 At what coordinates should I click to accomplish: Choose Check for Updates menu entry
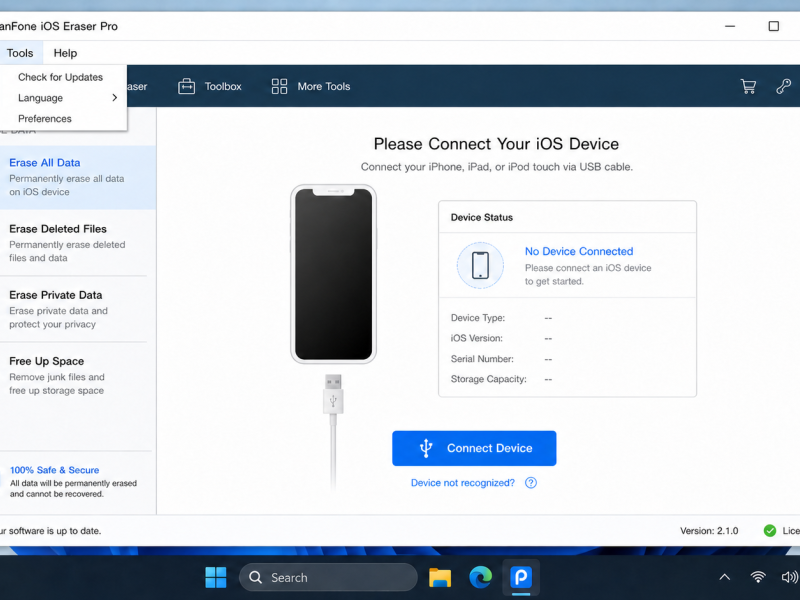point(60,77)
